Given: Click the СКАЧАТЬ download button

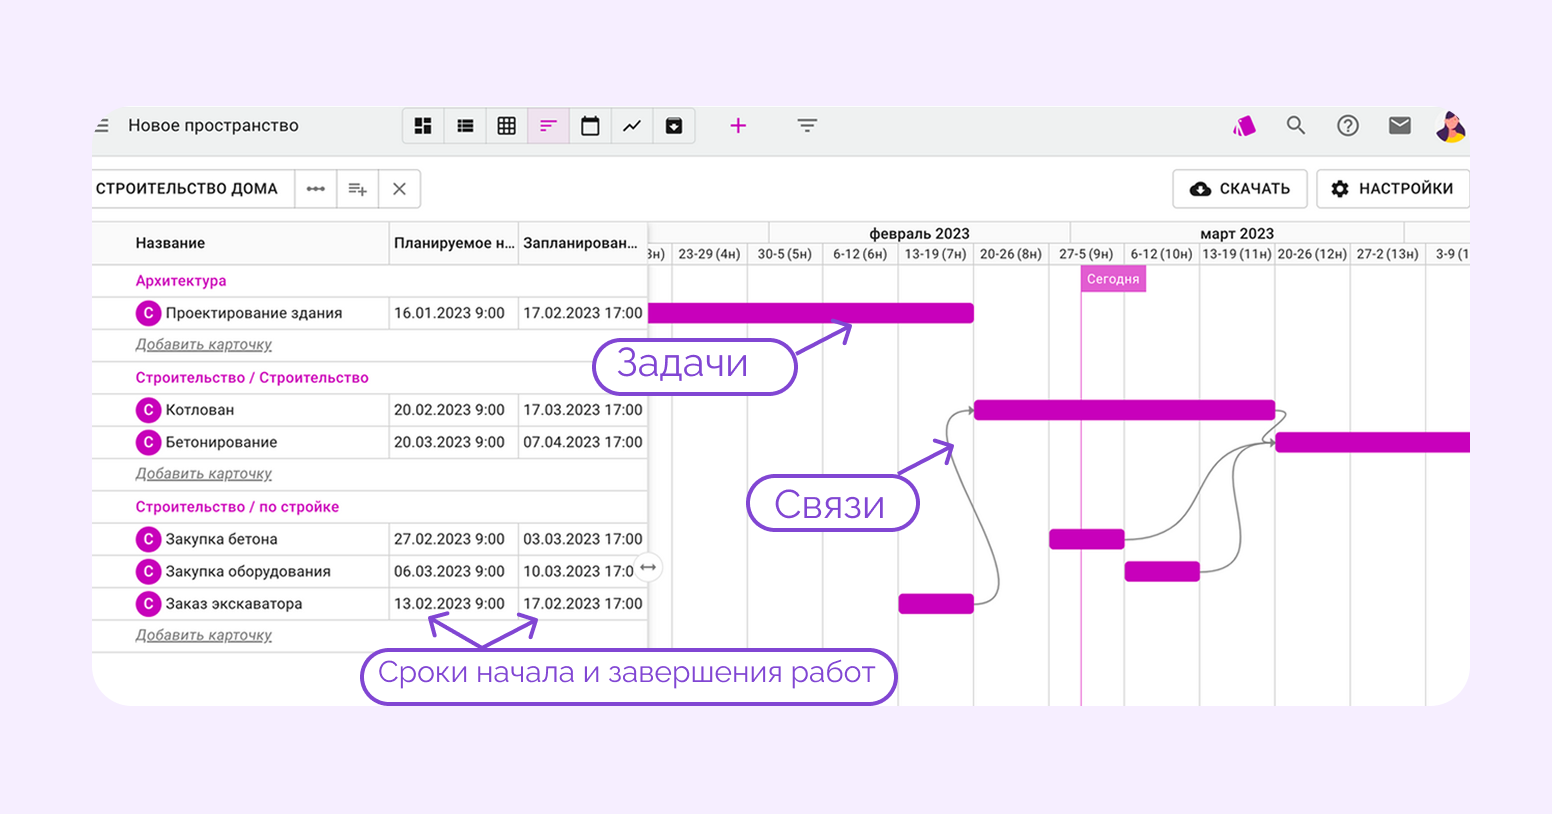Looking at the screenshot, I should (1240, 189).
